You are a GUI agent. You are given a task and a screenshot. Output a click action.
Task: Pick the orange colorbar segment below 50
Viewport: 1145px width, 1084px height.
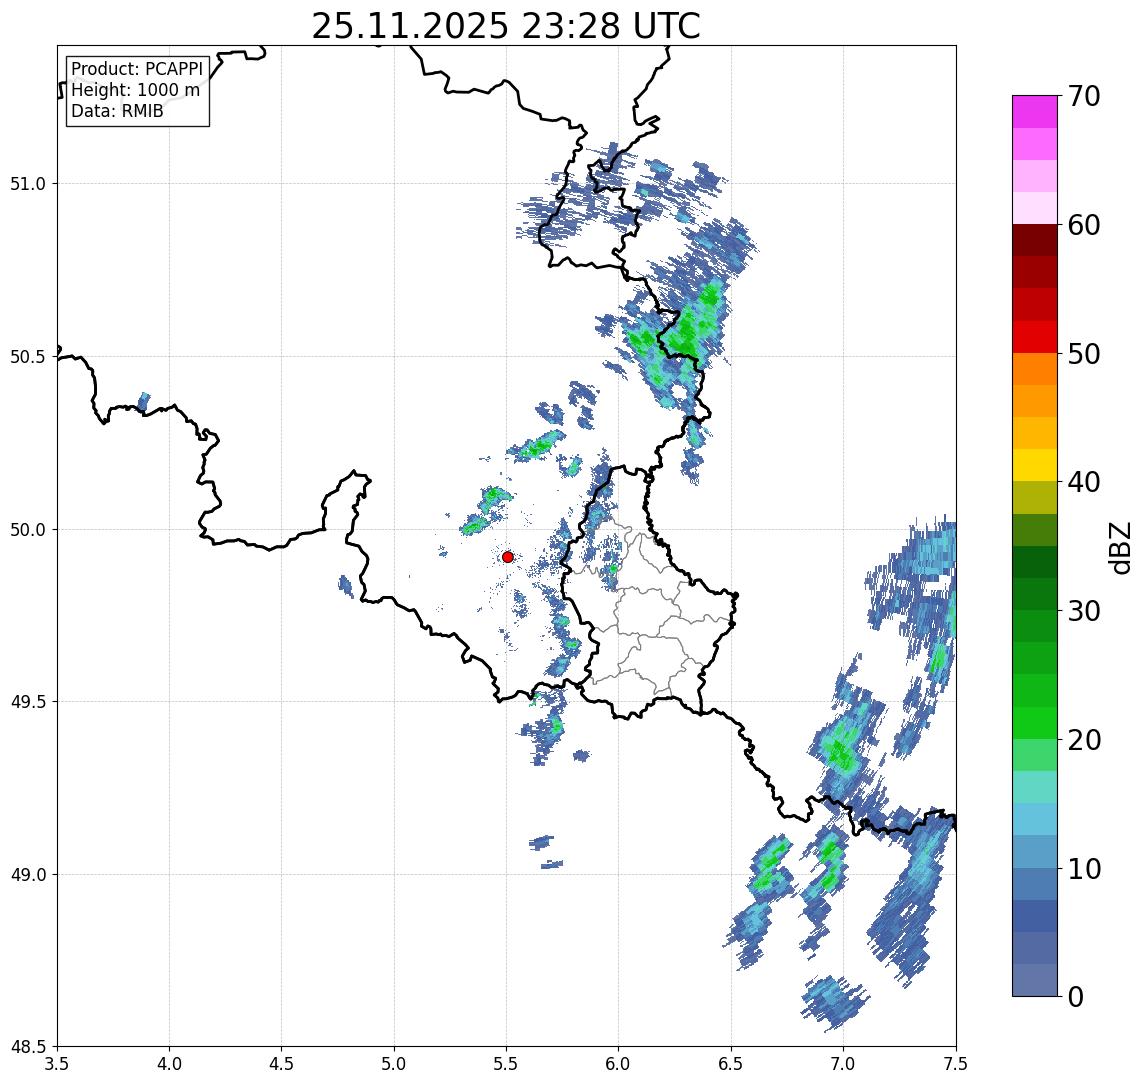pyautogui.click(x=1035, y=369)
